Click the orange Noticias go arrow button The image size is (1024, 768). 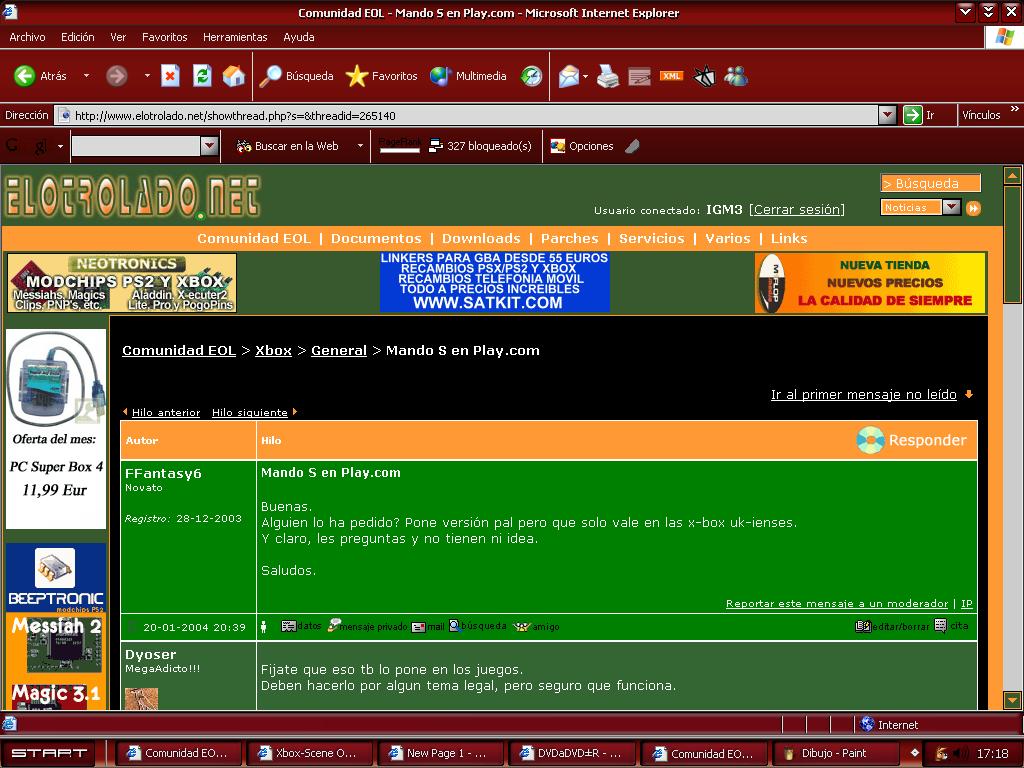click(973, 208)
